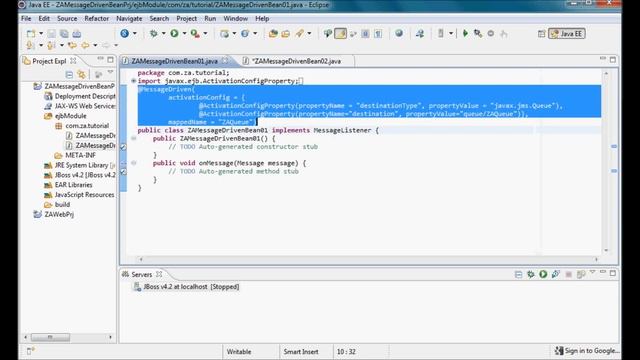Toggle Link with Editor in Project Explorer
640x360 pixels.
[x=82, y=74]
